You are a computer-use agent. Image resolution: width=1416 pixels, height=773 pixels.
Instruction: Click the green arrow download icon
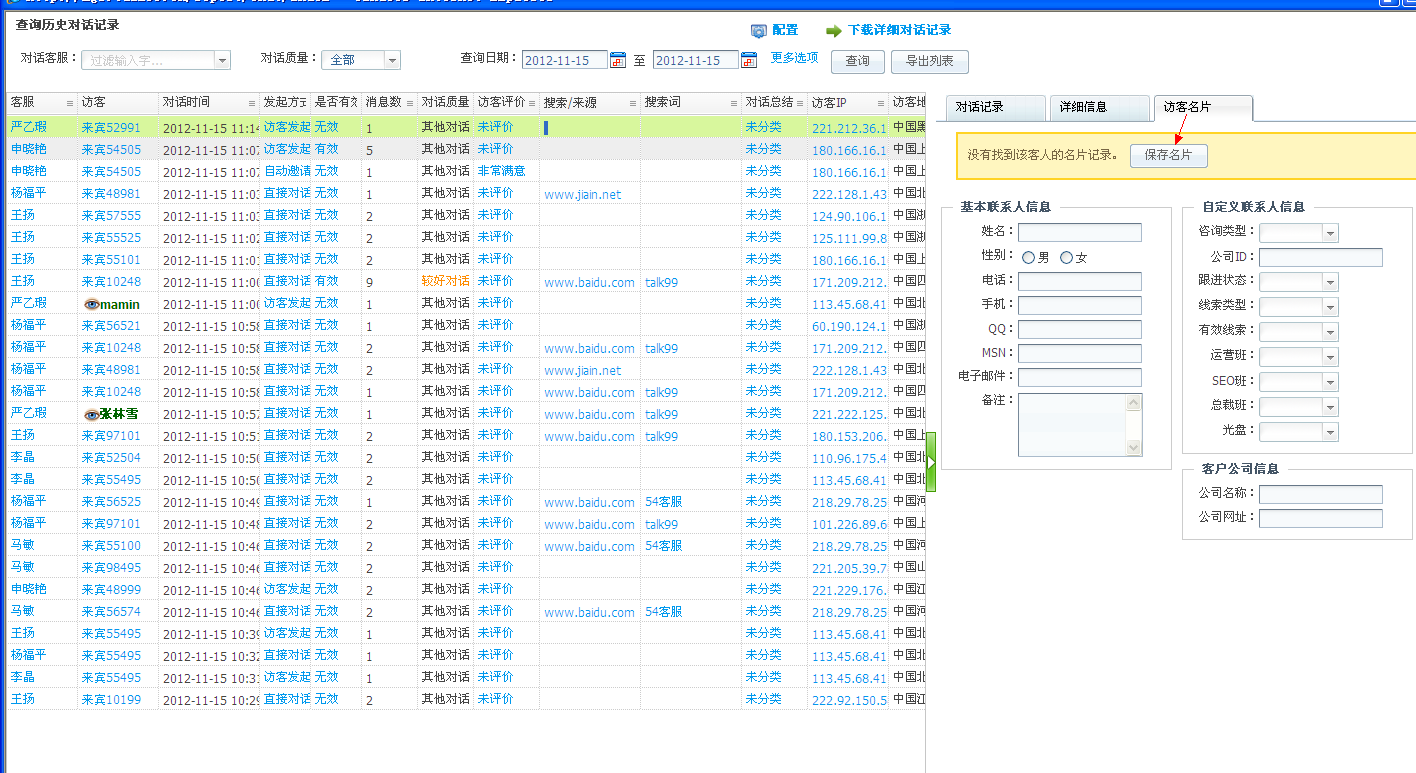834,31
